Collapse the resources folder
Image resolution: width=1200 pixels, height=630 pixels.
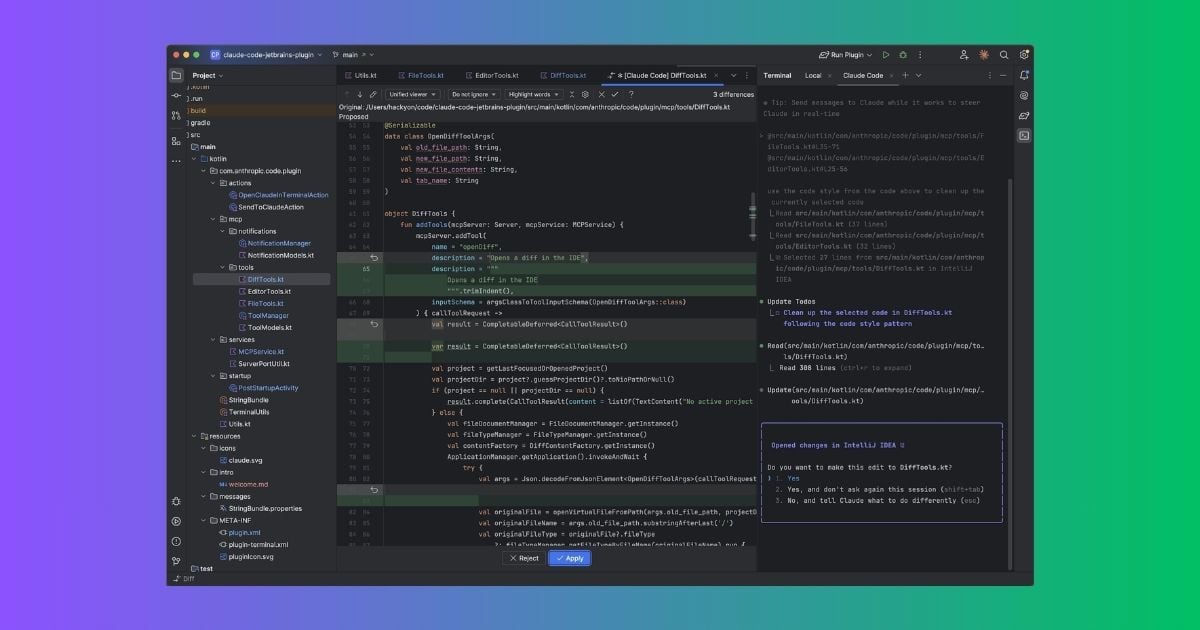pos(196,436)
